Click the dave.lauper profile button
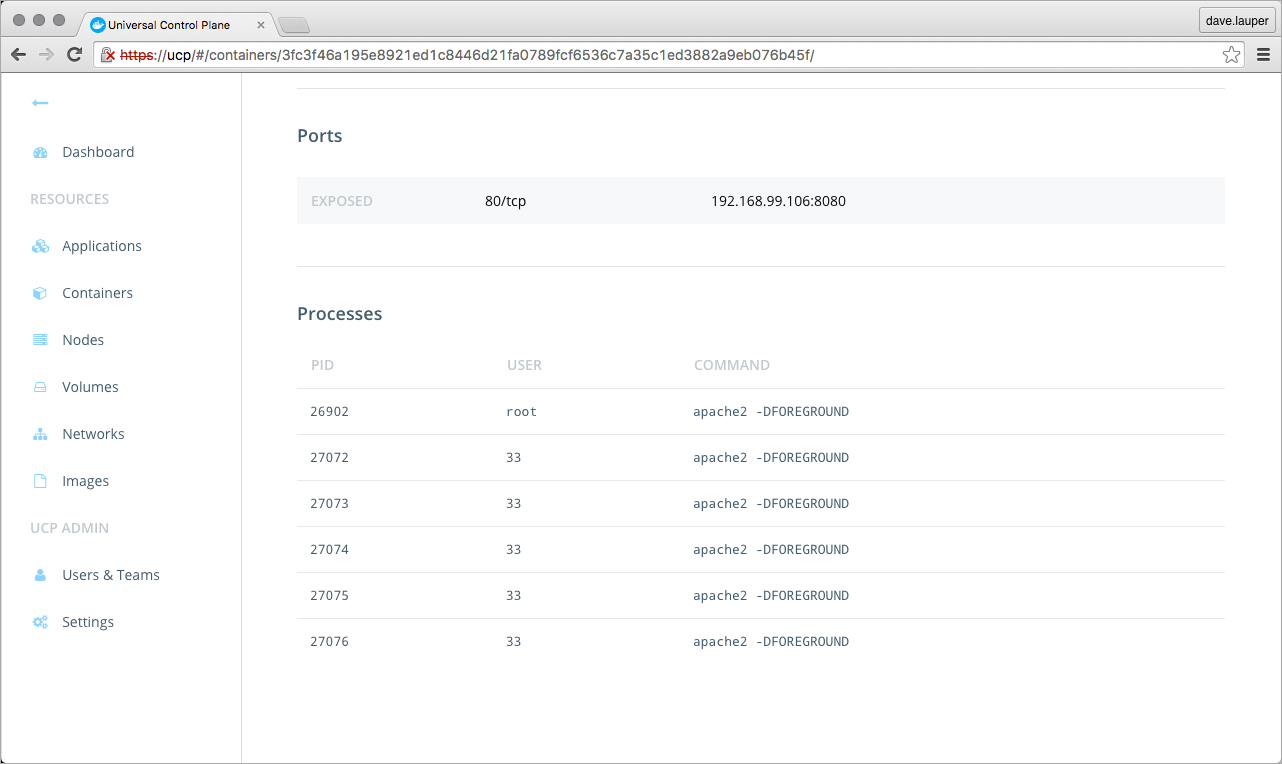Image resolution: width=1282 pixels, height=764 pixels. (x=1236, y=20)
